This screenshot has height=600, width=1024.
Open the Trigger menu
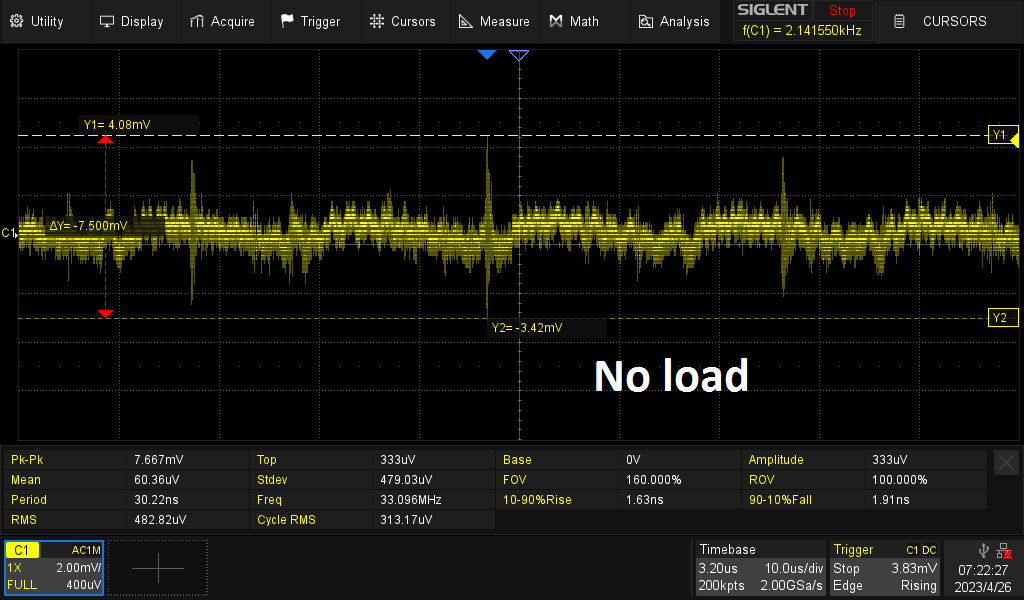tap(311, 22)
